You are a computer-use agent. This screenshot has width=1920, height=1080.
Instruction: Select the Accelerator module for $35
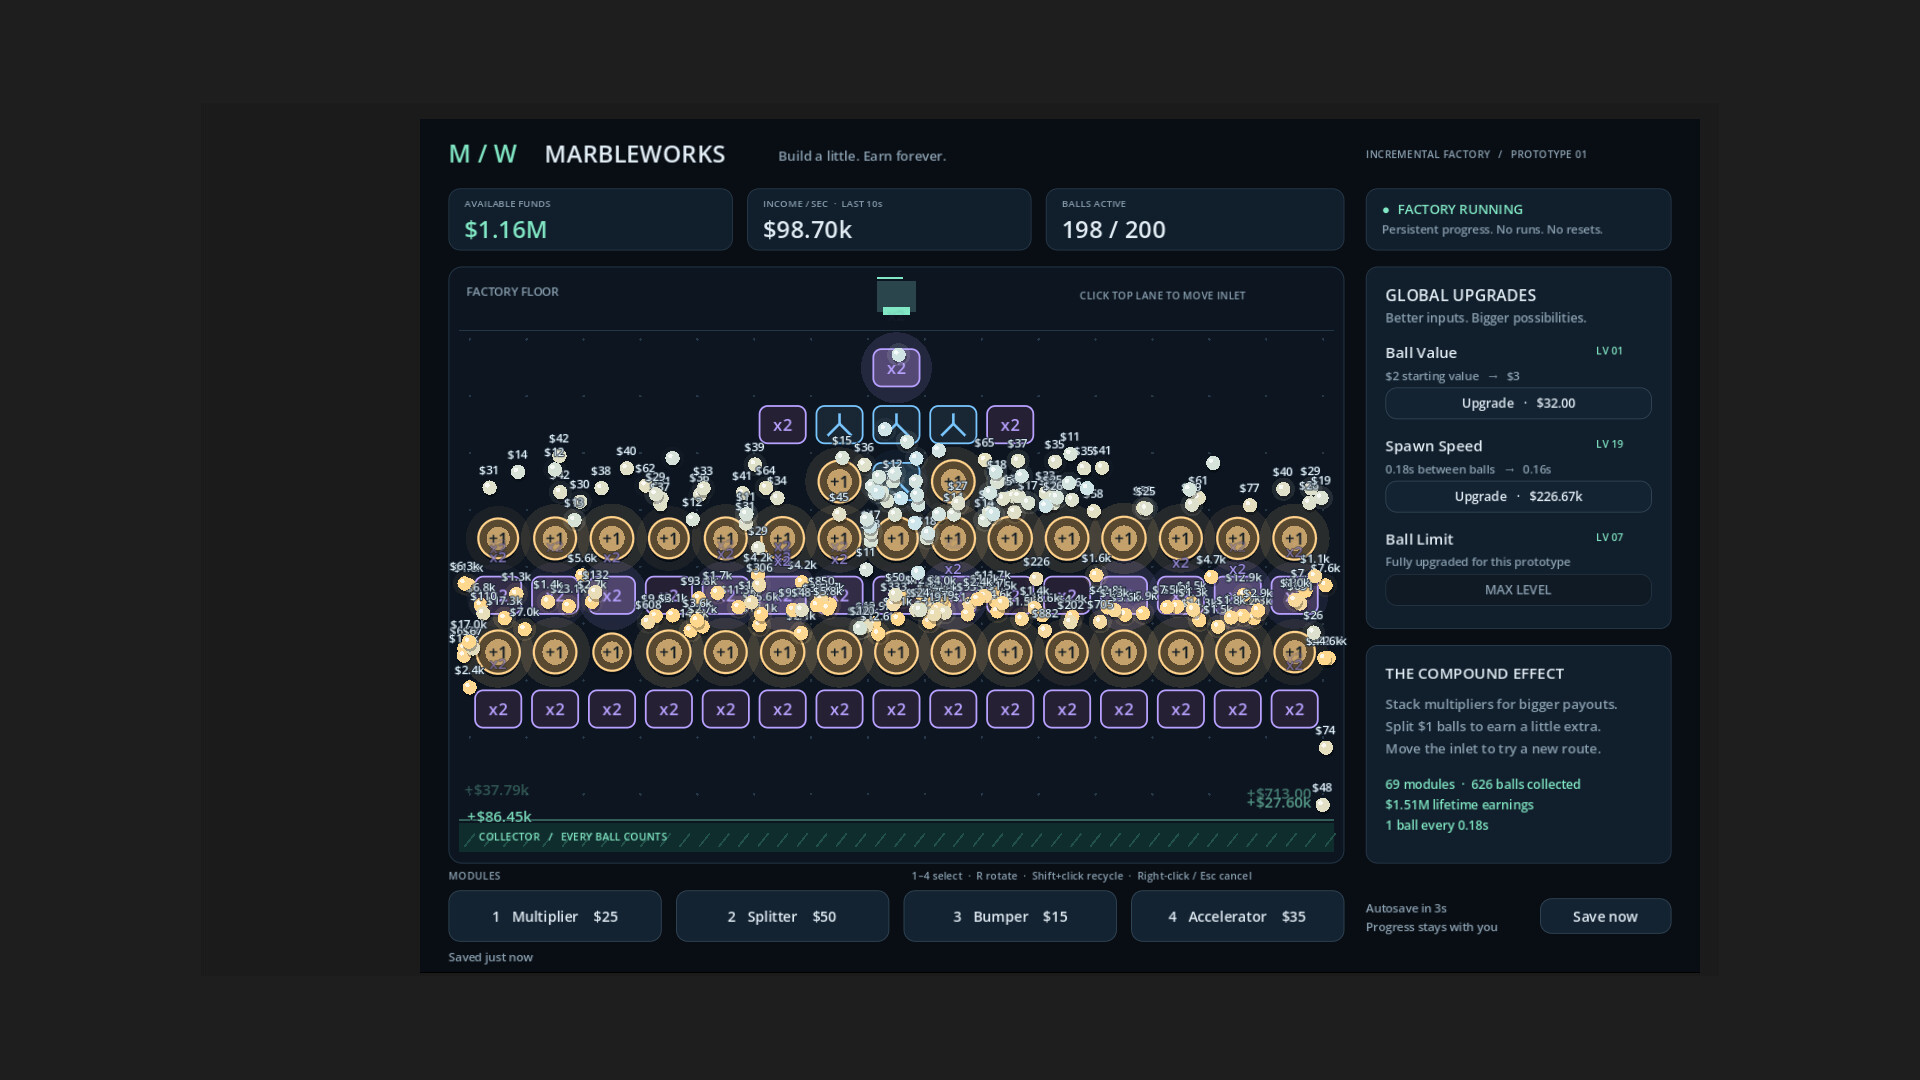pyautogui.click(x=1237, y=916)
